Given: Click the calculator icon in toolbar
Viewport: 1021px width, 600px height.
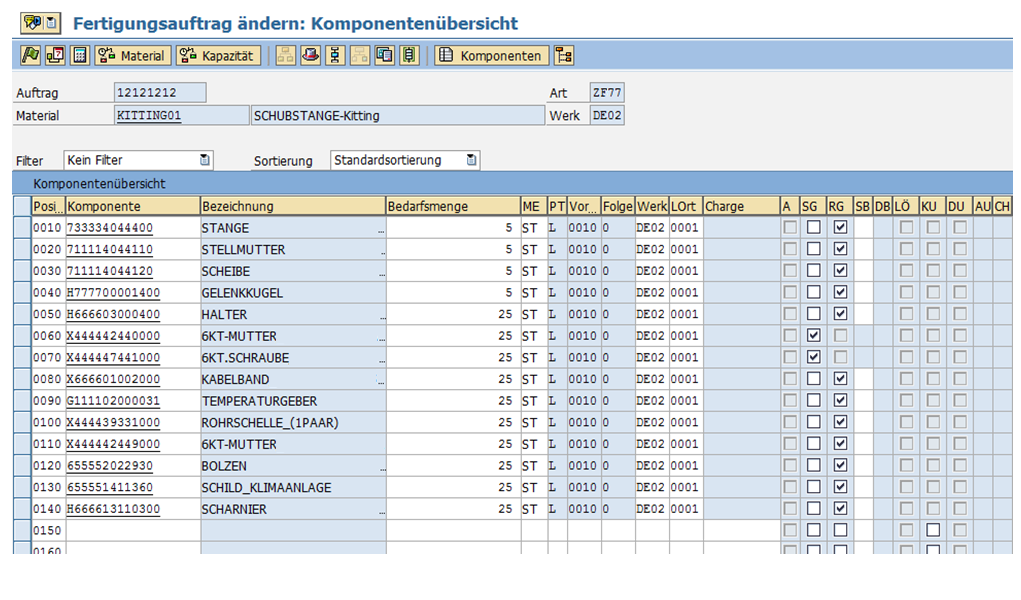Looking at the screenshot, I should (x=80, y=56).
